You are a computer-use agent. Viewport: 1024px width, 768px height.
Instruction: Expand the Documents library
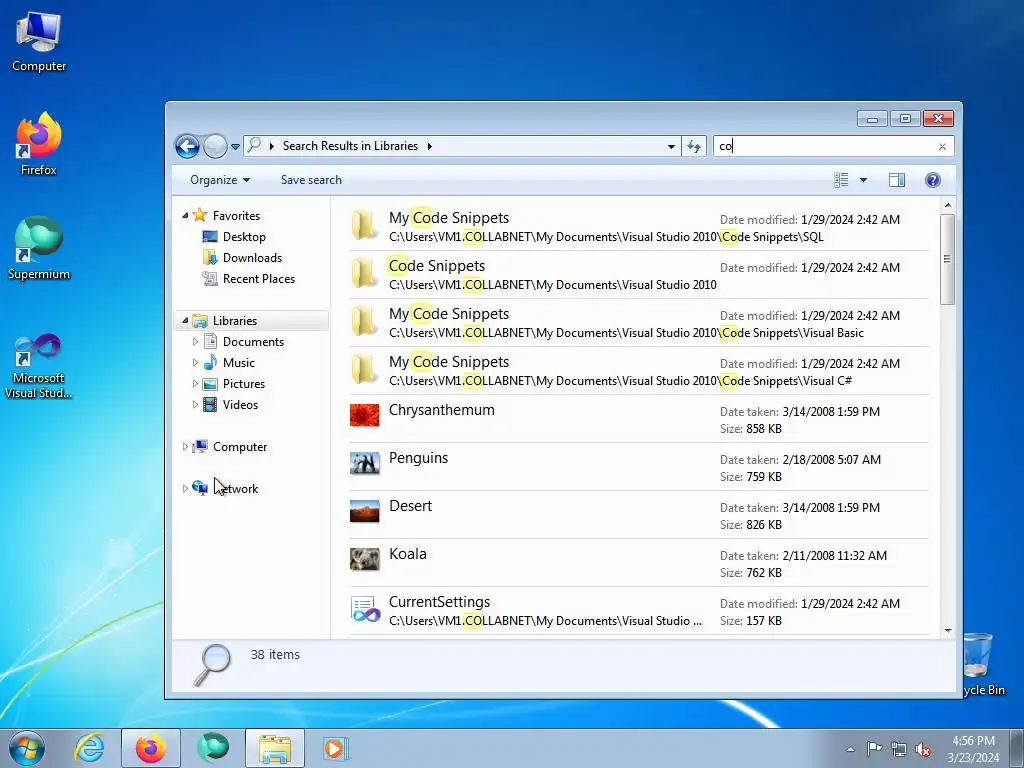195,342
